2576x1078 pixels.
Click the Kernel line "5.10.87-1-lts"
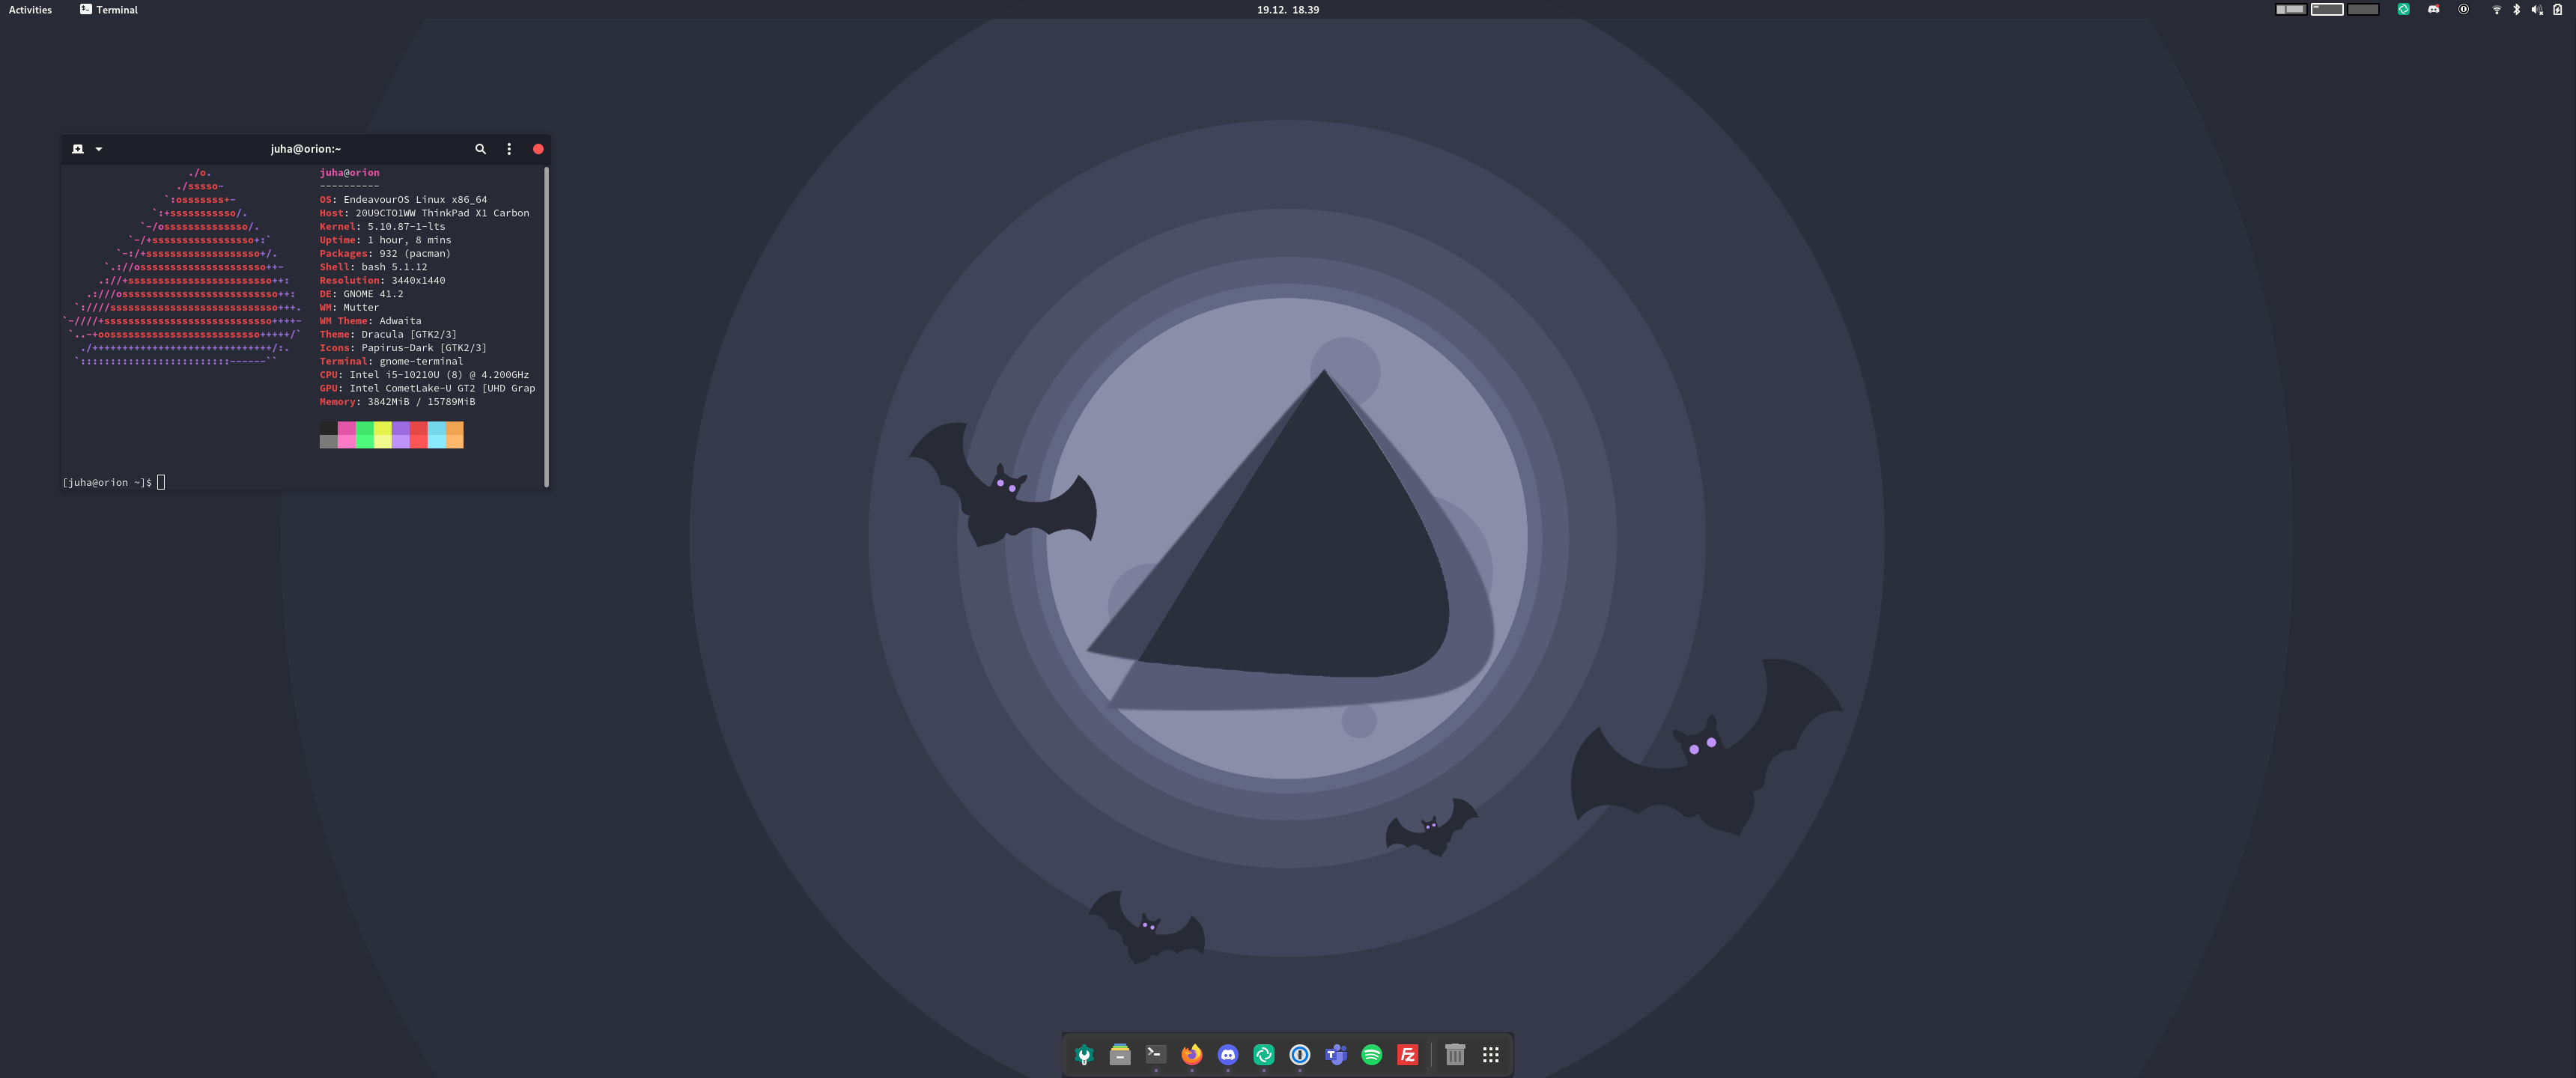tap(382, 226)
